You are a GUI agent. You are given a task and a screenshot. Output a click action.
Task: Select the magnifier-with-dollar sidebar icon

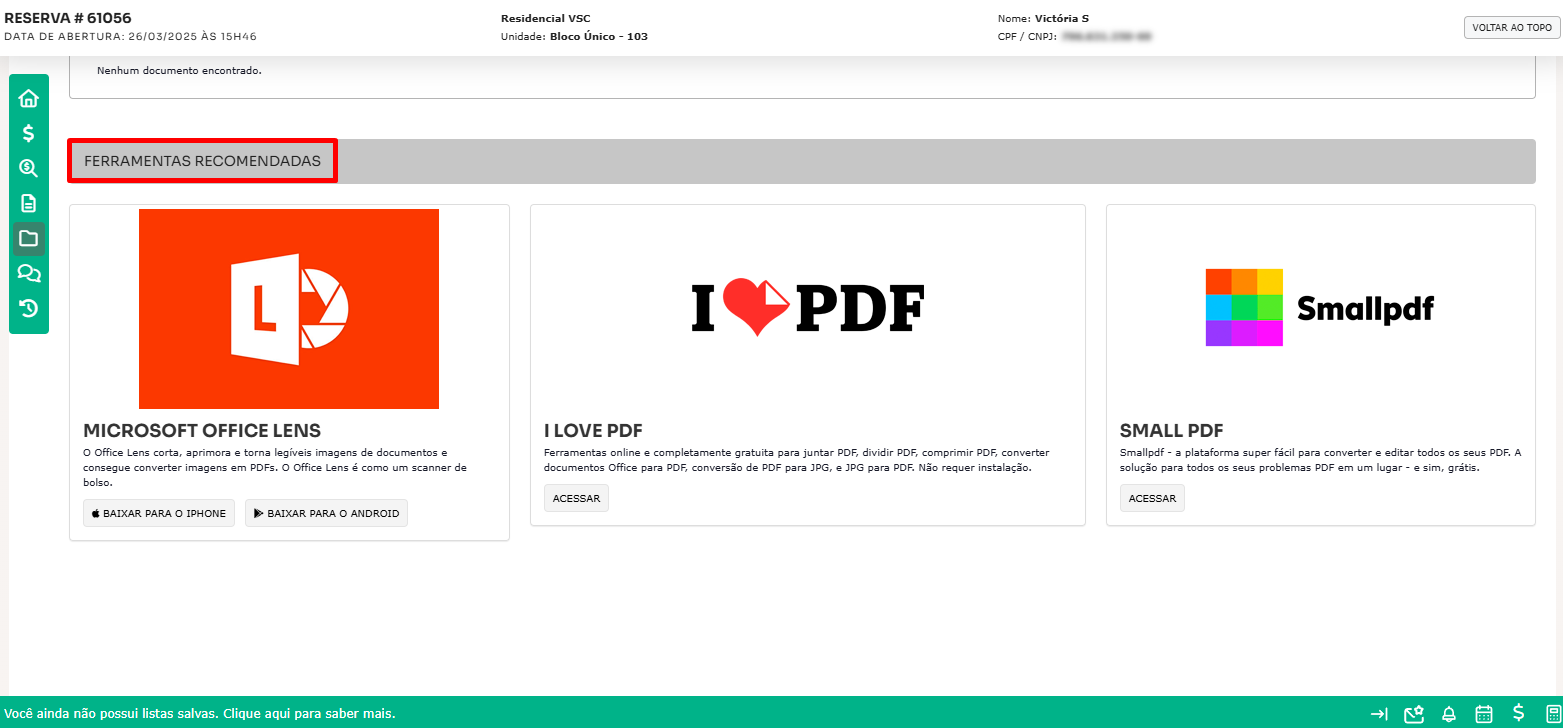[x=29, y=168]
